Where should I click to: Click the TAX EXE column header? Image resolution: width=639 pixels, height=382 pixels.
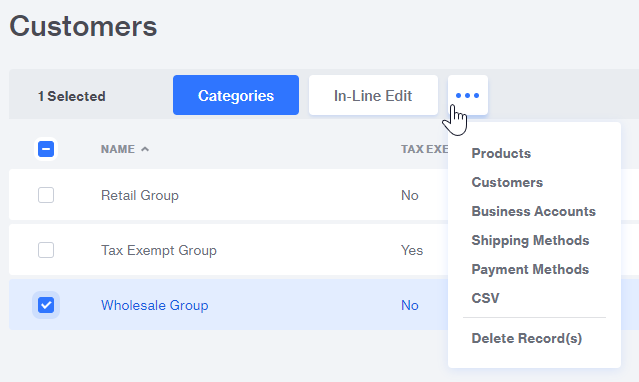coord(424,149)
